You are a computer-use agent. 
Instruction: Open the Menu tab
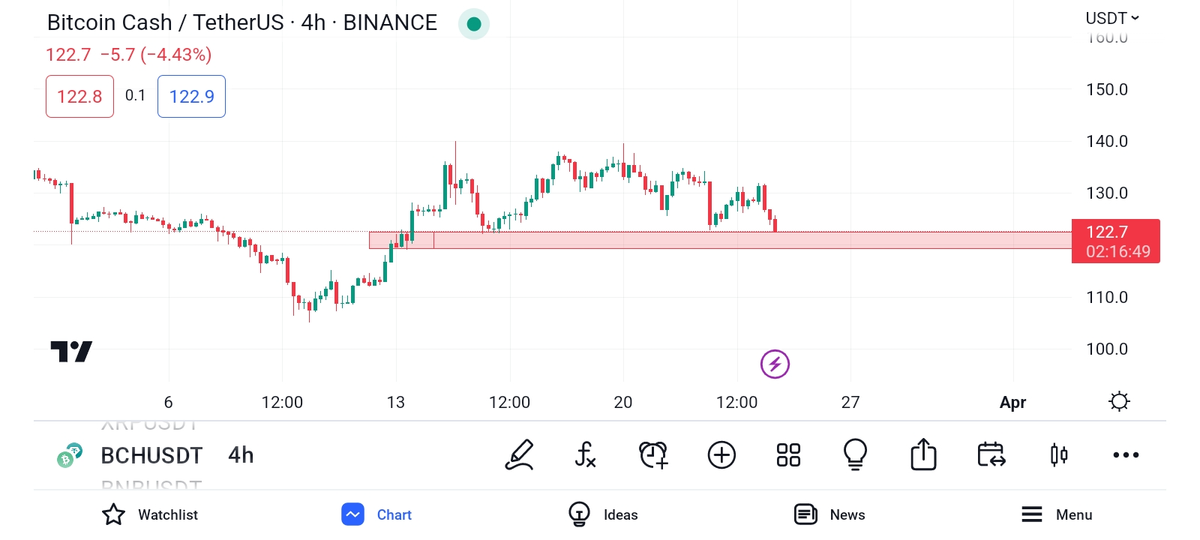pyautogui.click(x=1056, y=515)
